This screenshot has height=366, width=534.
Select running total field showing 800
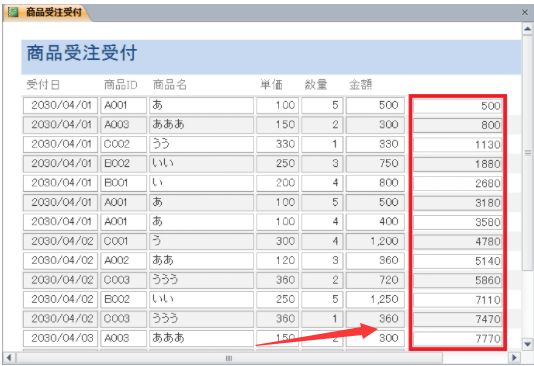[x=457, y=125]
